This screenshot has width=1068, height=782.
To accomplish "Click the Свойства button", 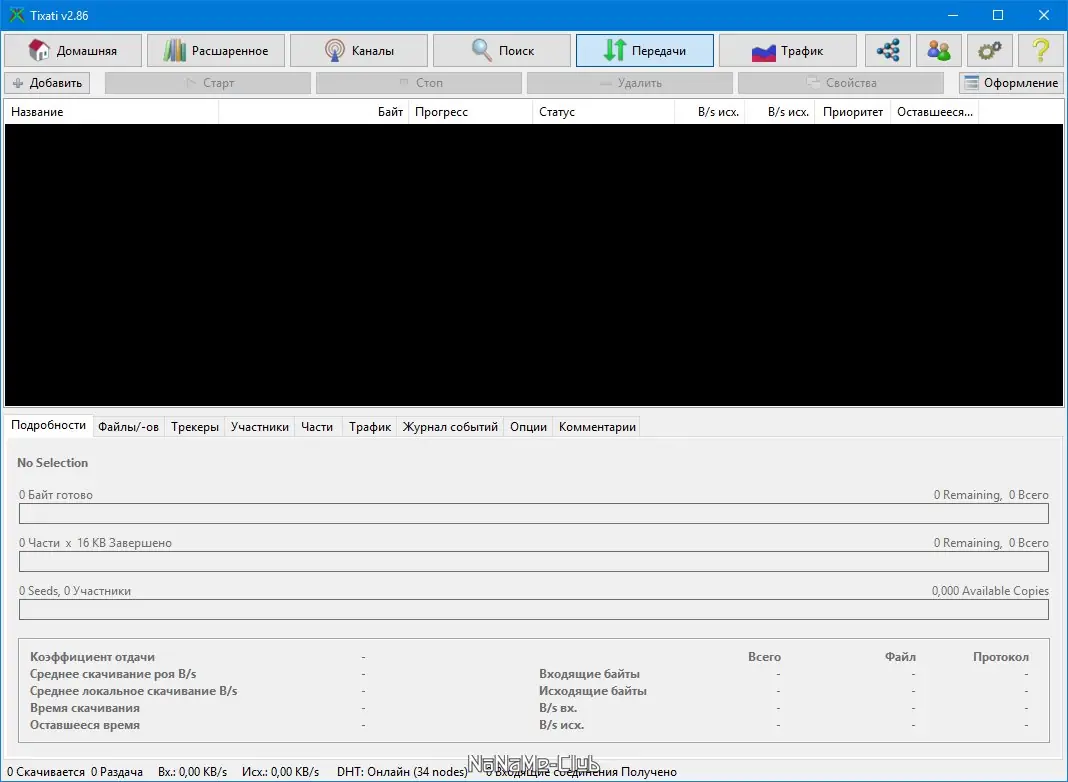I will (841, 83).
